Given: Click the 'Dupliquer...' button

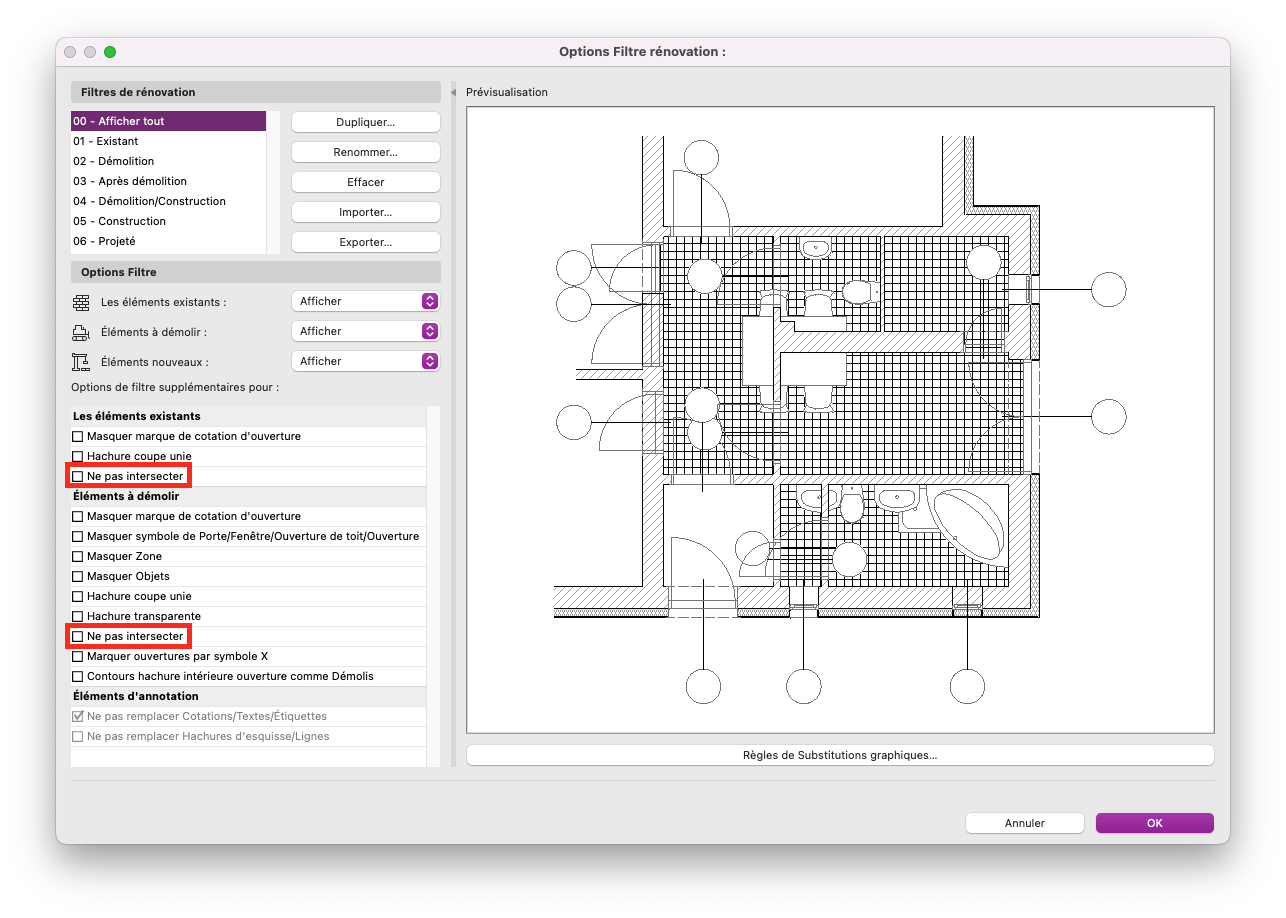Looking at the screenshot, I should pyautogui.click(x=365, y=122).
